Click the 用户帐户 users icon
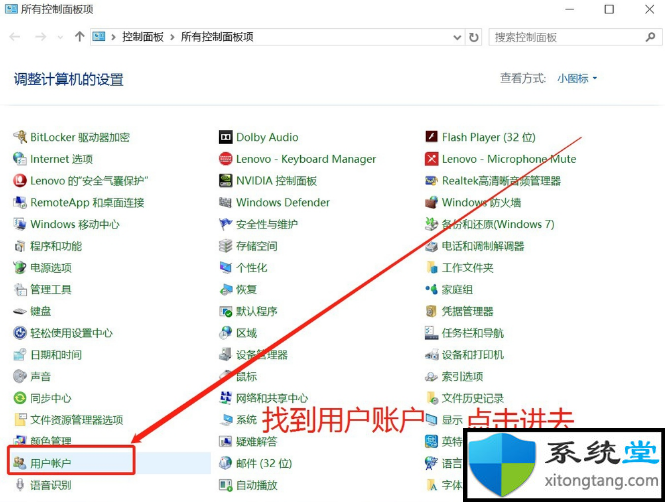This screenshot has height=502, width=665. [20, 463]
